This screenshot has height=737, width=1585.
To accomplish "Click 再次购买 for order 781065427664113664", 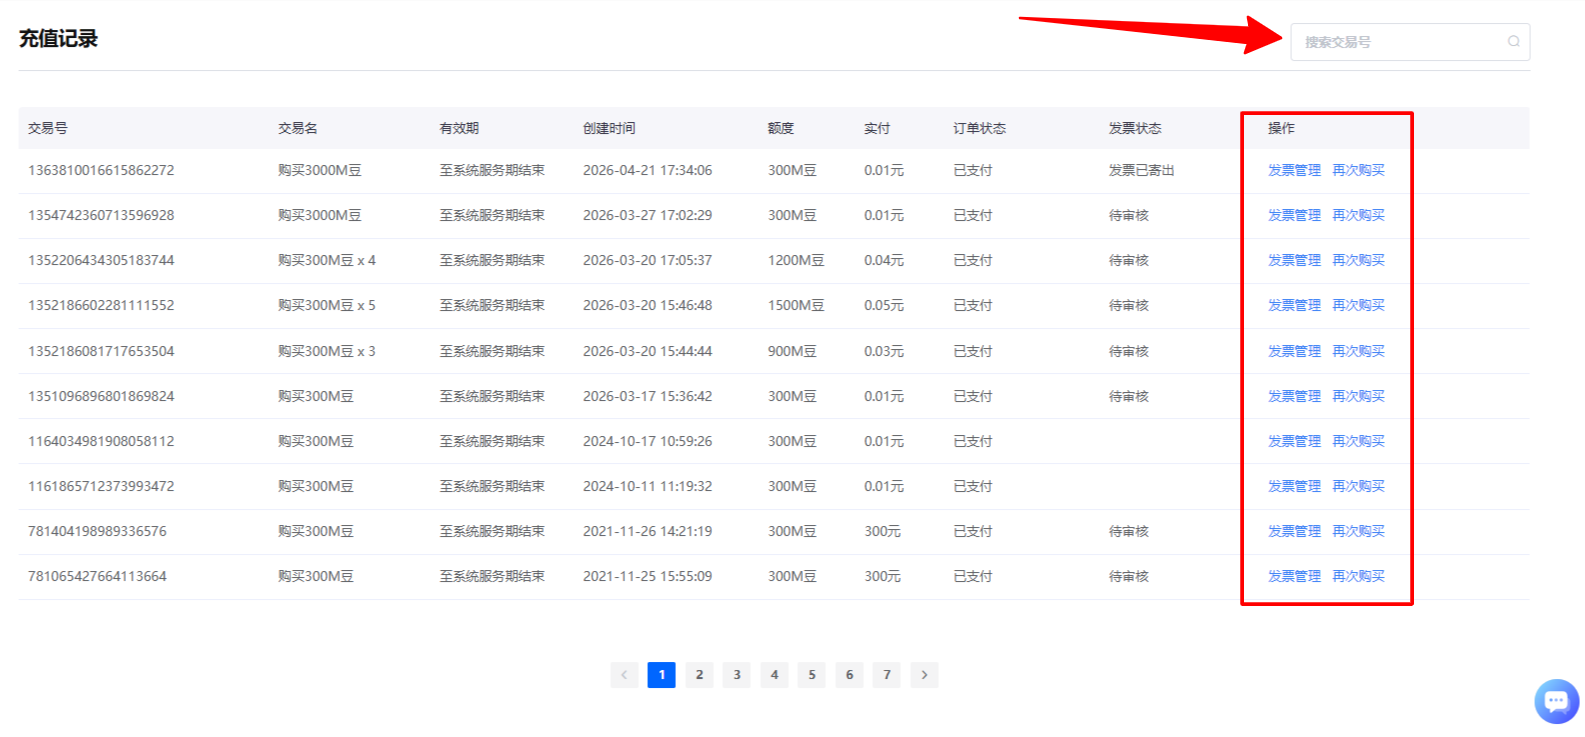I will coord(1358,576).
